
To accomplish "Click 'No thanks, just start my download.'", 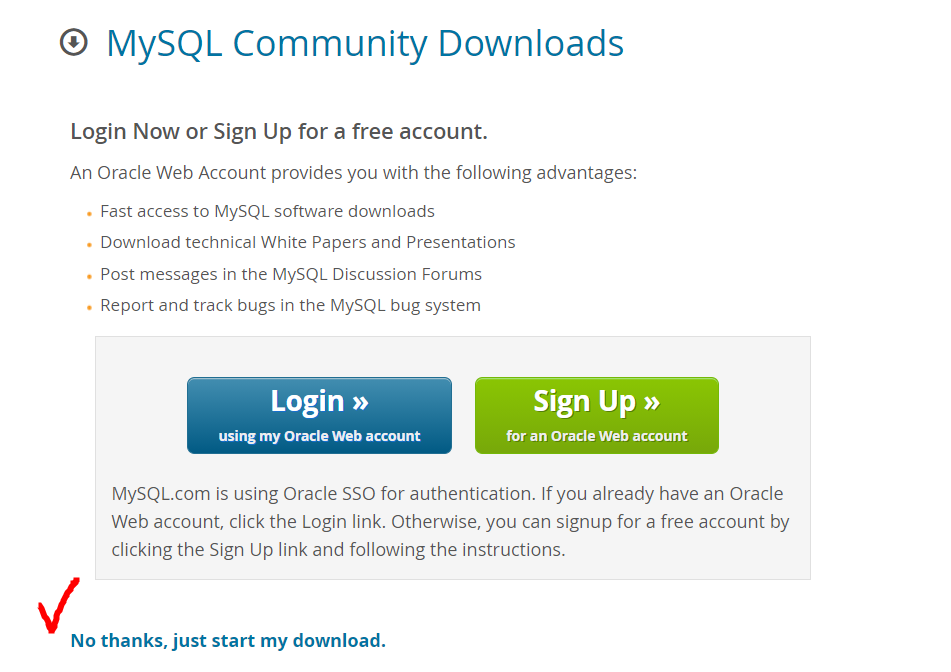I will point(228,640).
